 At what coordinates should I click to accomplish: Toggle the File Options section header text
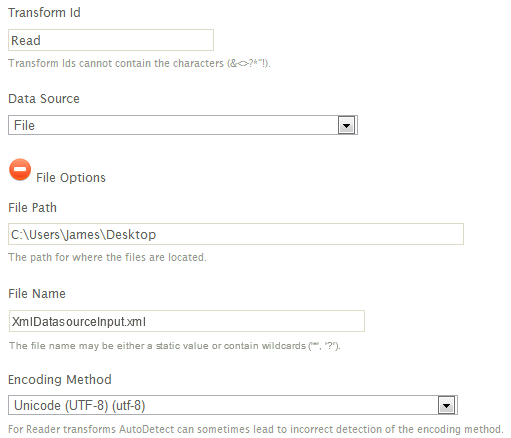point(71,178)
